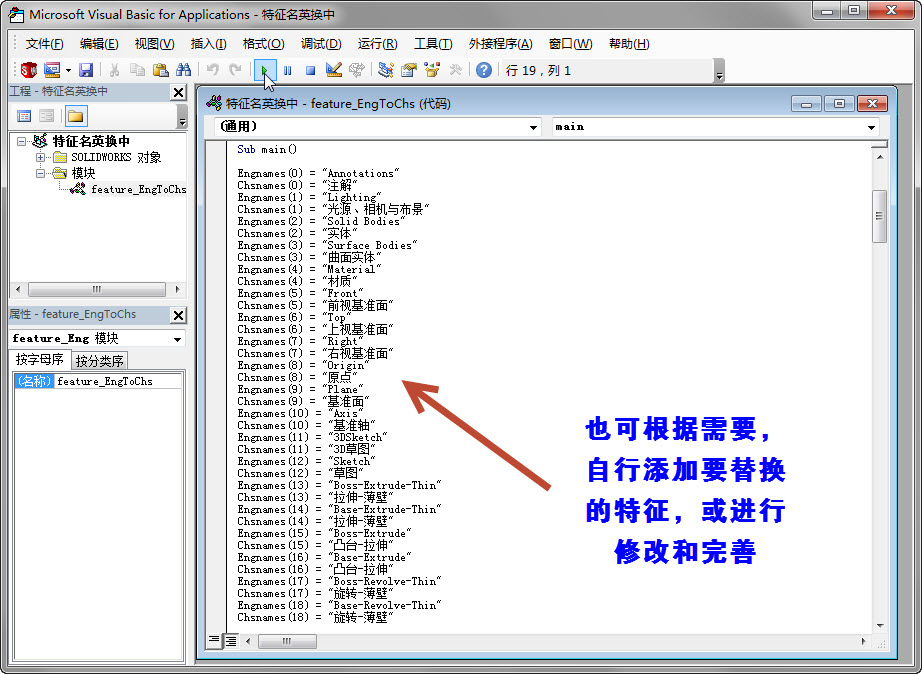Click code window scroll up arrow
Viewport: 922px width, 674px height.
pos(880,156)
